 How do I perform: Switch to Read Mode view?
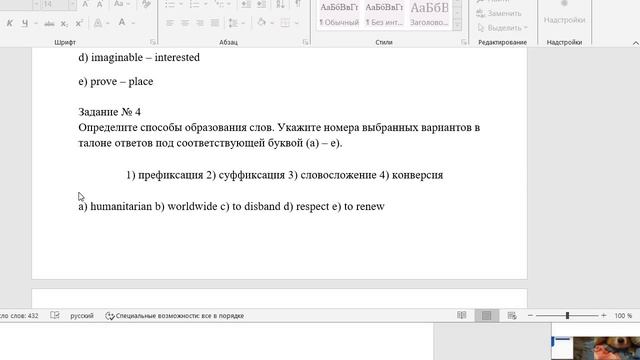(x=462, y=315)
